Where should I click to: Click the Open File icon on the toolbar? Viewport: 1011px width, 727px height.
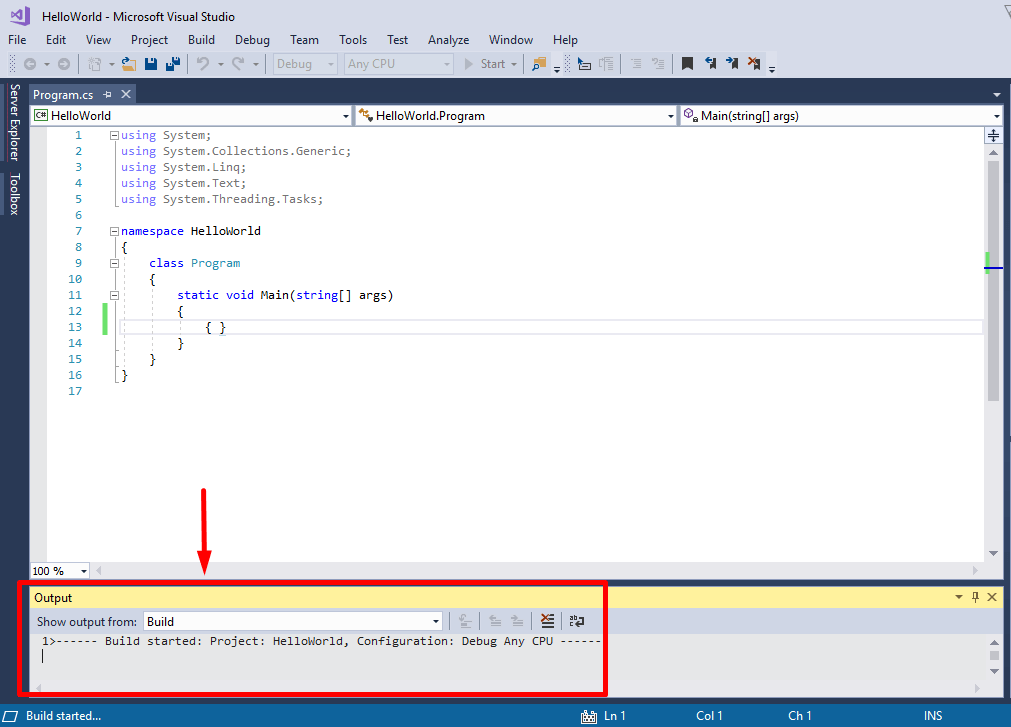click(128, 63)
